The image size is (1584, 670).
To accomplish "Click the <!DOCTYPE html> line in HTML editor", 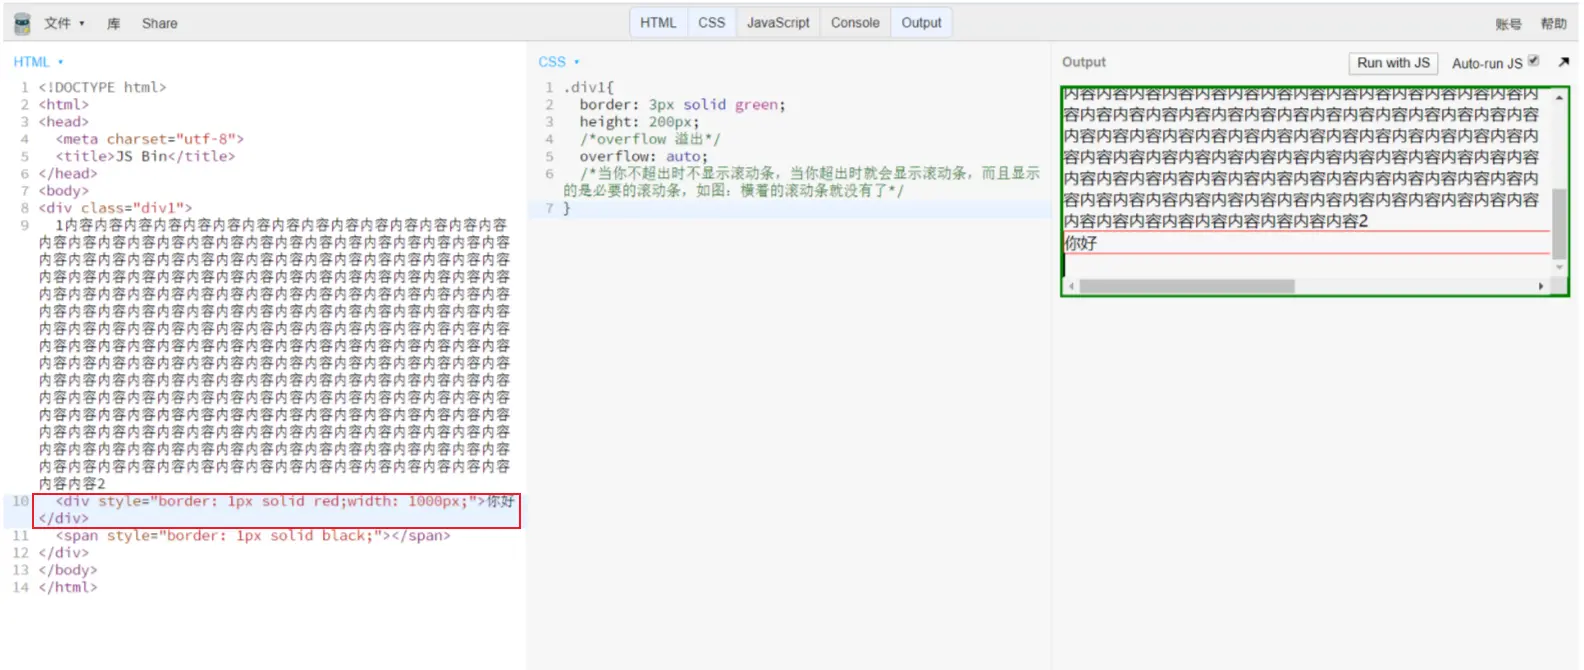I will (102, 87).
